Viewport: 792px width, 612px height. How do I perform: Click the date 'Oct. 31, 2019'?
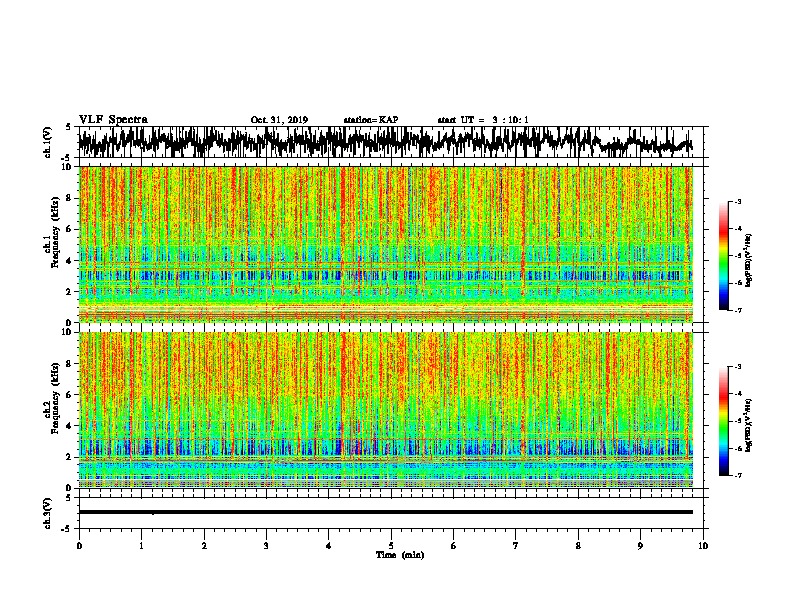279,120
